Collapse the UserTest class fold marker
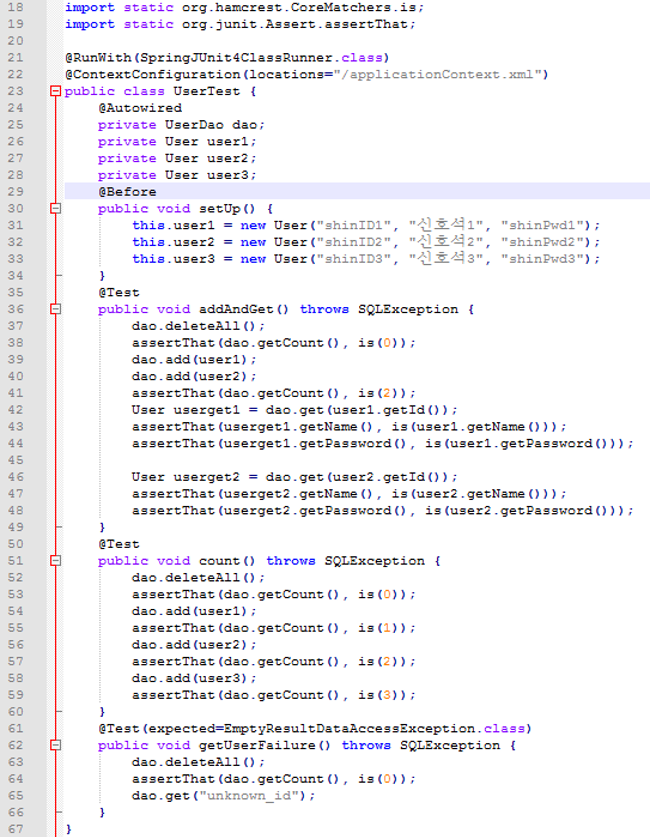 click(55, 91)
